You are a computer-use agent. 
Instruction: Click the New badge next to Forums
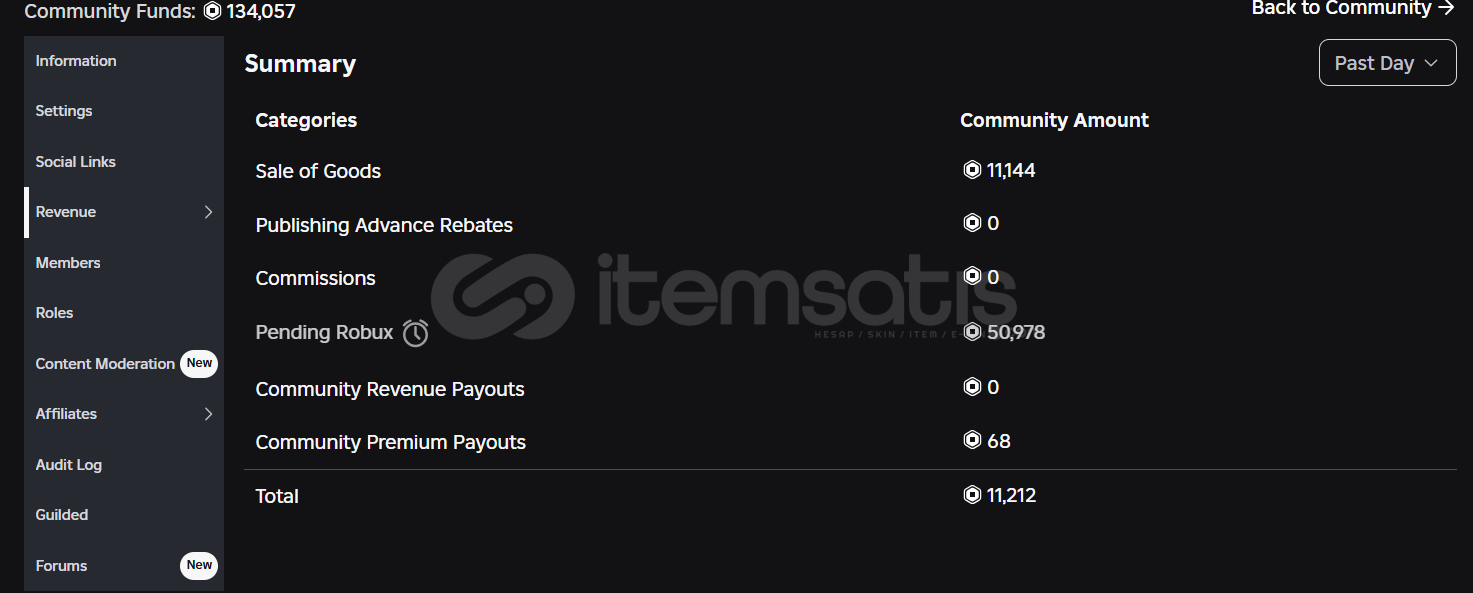pyautogui.click(x=199, y=565)
